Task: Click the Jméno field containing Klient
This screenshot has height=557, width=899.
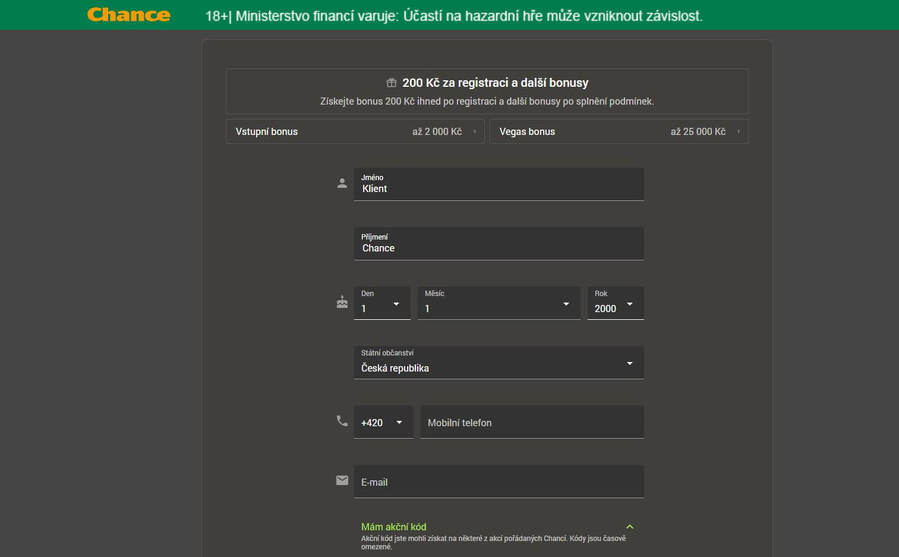Action: [x=499, y=184]
